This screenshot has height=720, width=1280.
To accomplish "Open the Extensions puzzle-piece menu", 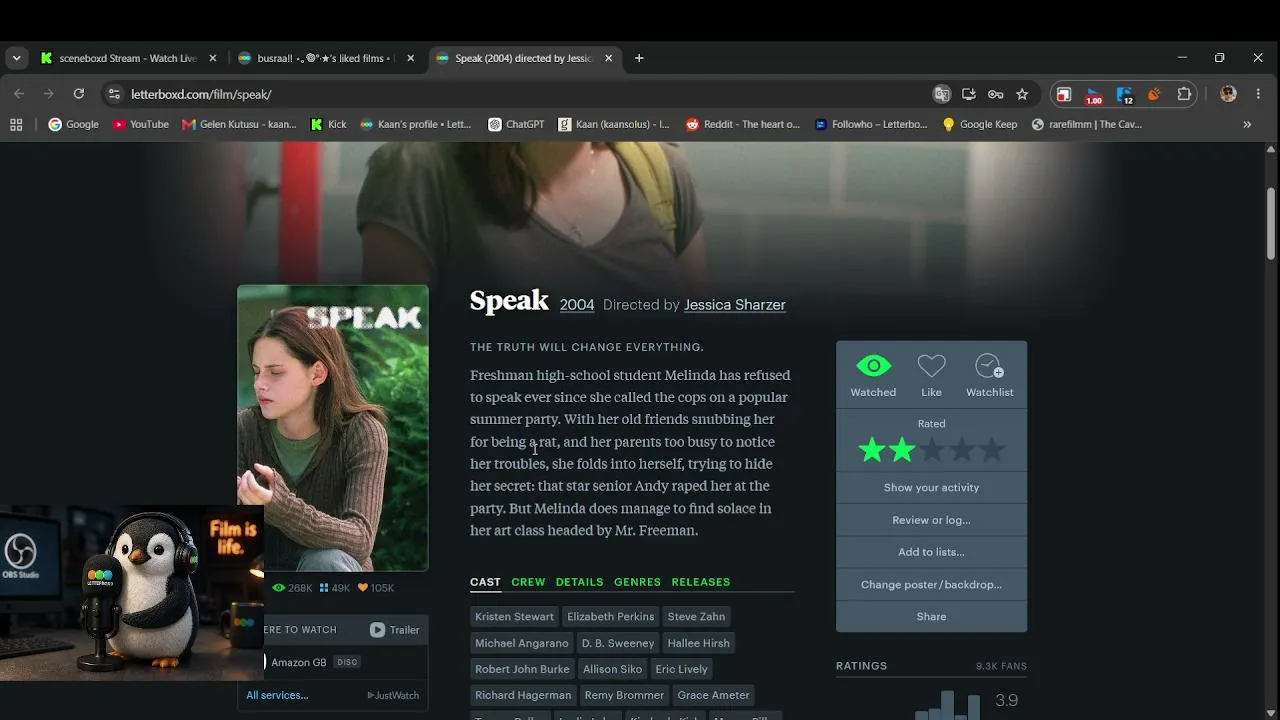I will [1185, 94].
